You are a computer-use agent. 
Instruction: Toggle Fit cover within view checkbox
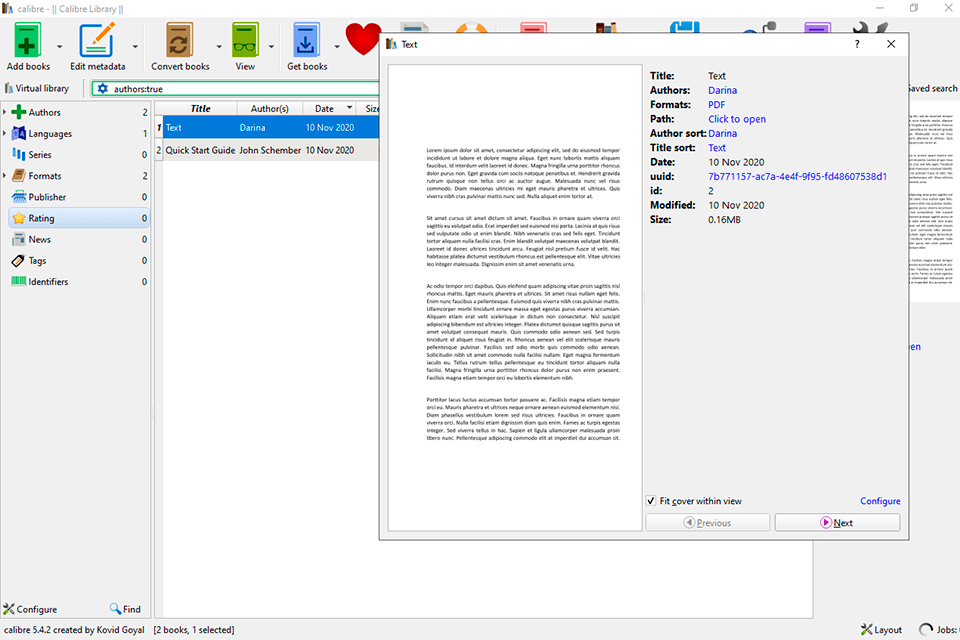point(651,501)
